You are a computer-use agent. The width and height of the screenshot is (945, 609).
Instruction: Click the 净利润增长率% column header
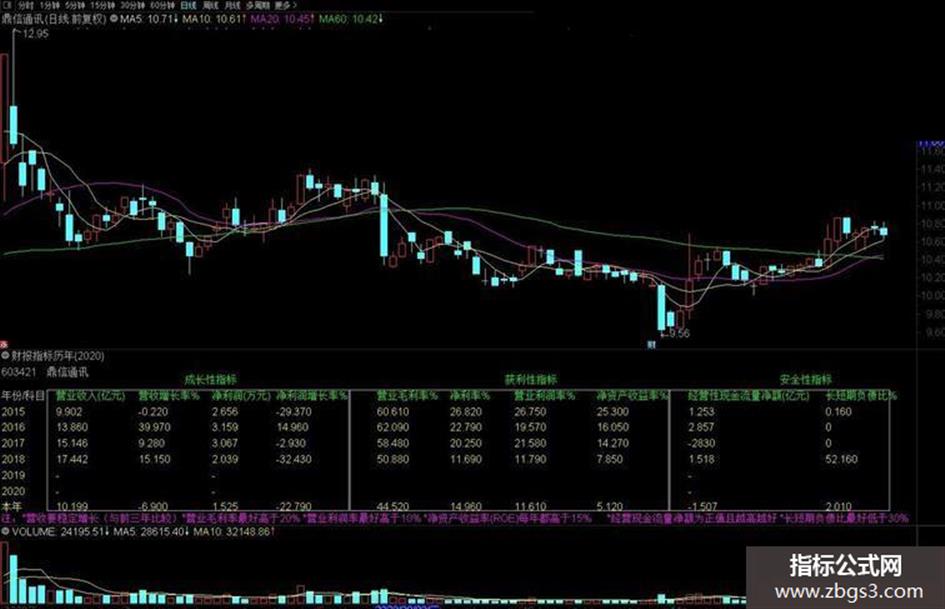pos(312,396)
